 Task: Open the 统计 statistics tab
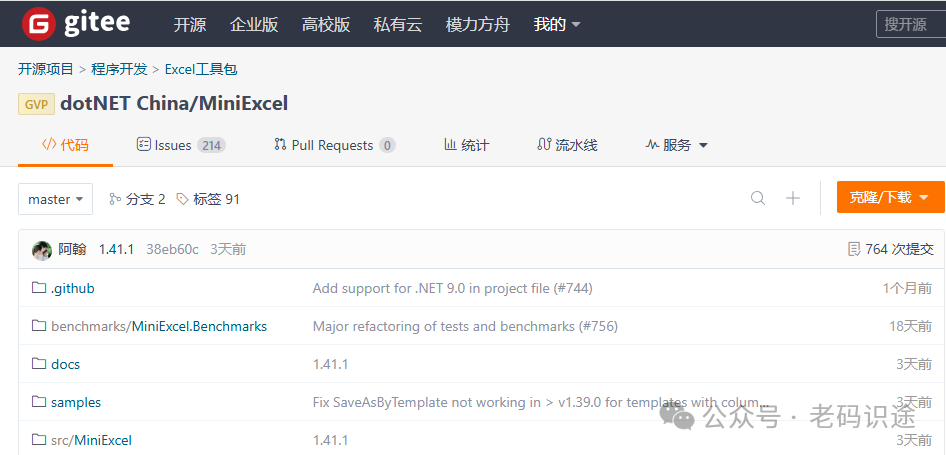[466, 145]
